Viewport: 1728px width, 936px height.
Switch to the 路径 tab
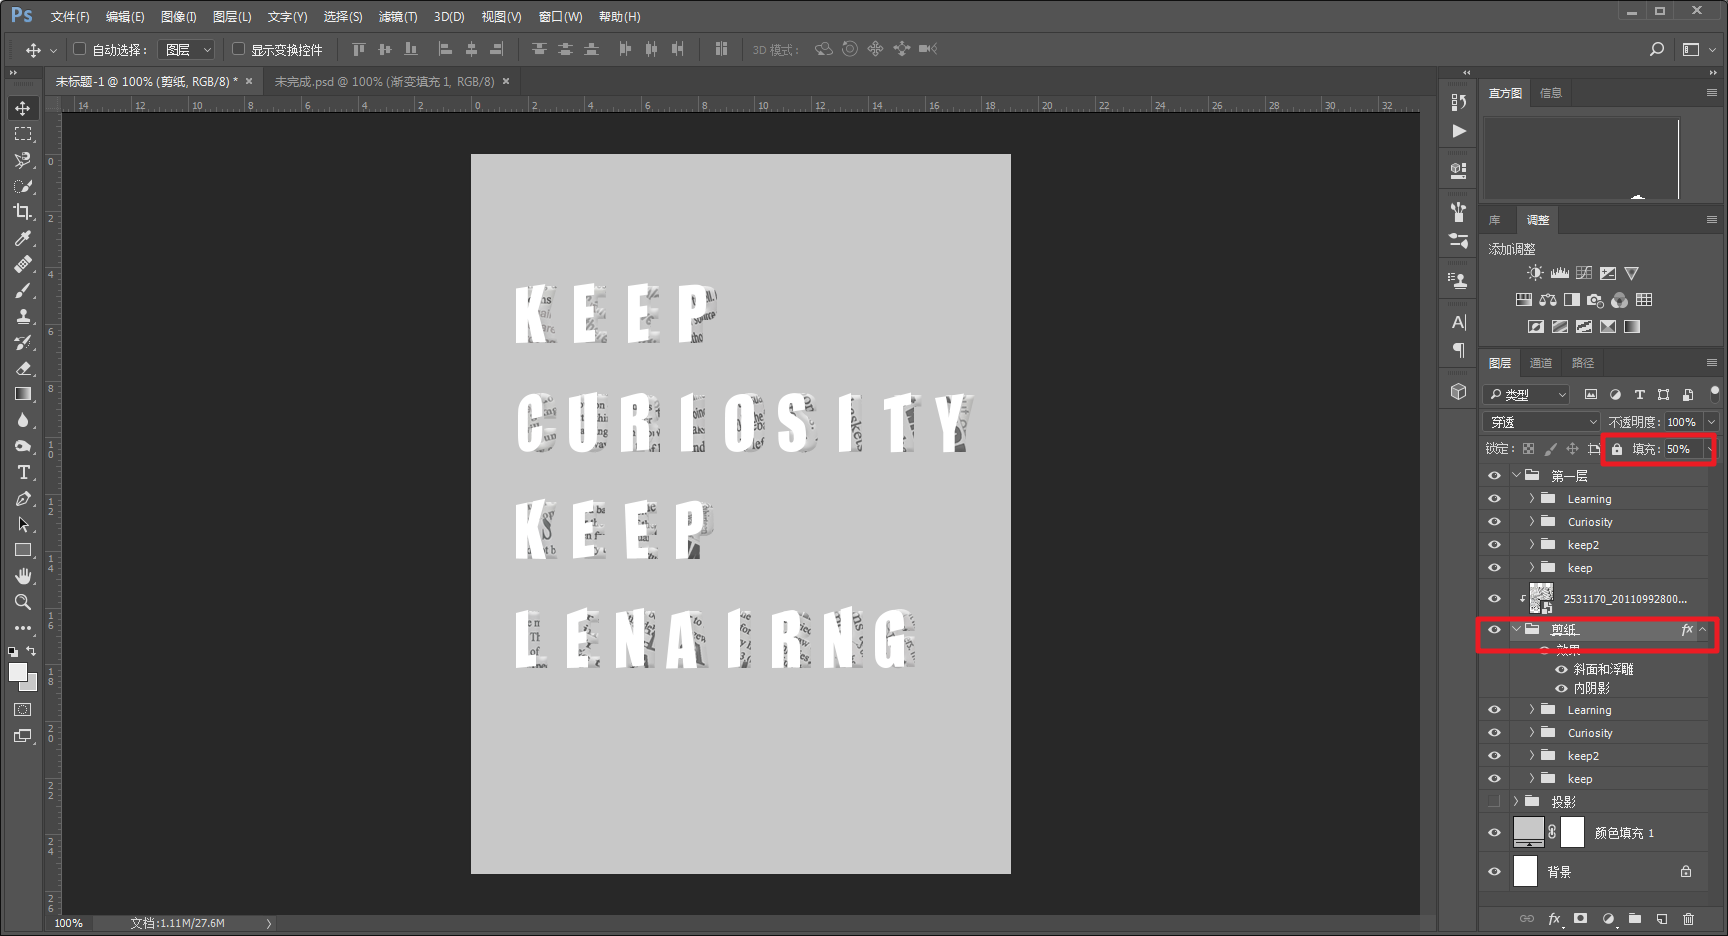[x=1583, y=363]
